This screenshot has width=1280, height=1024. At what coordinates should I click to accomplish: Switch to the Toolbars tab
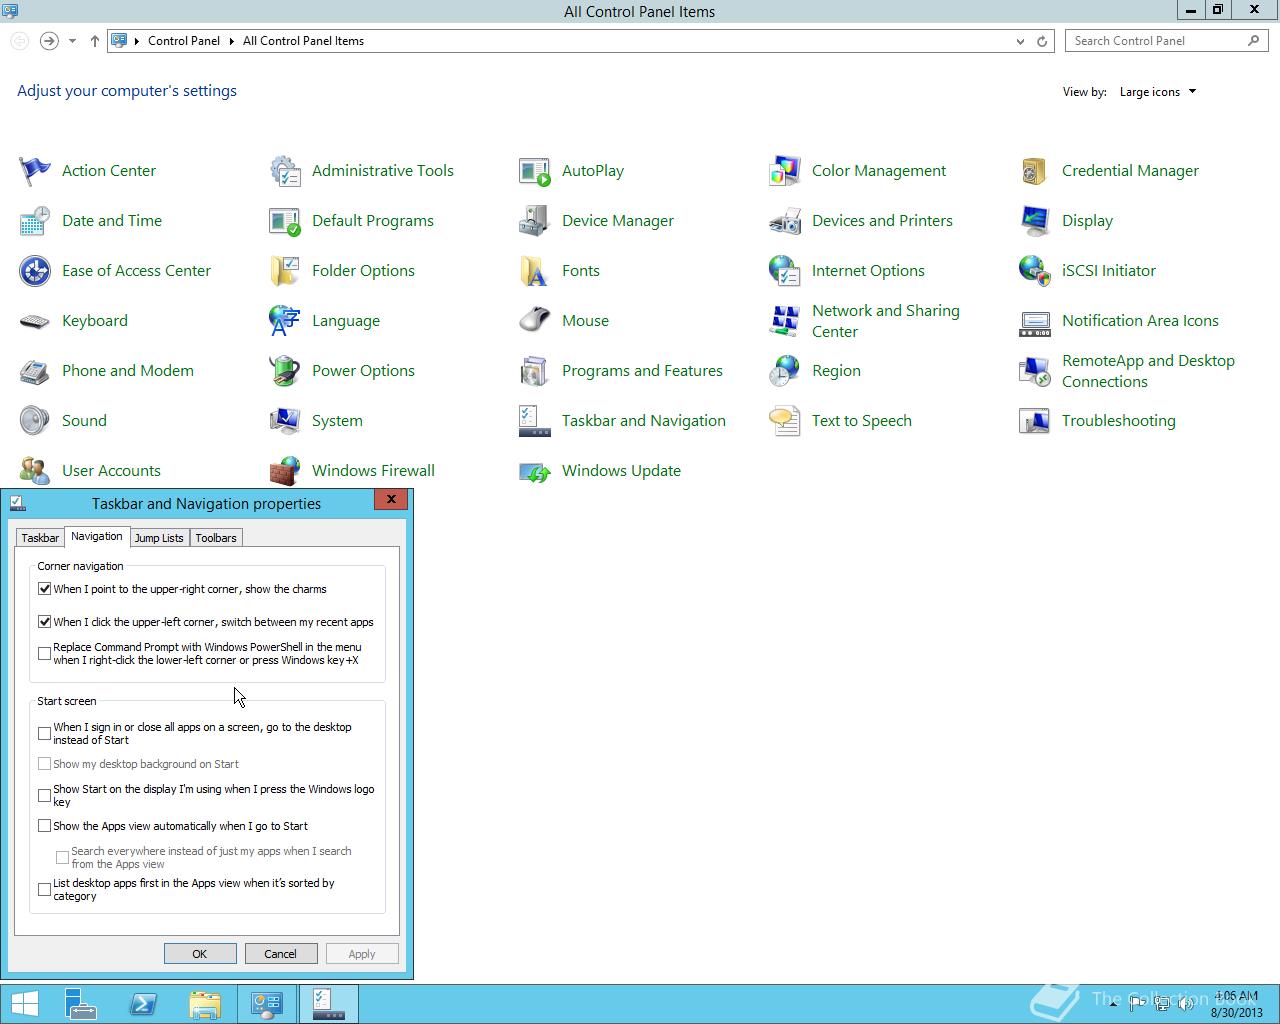[x=216, y=538]
